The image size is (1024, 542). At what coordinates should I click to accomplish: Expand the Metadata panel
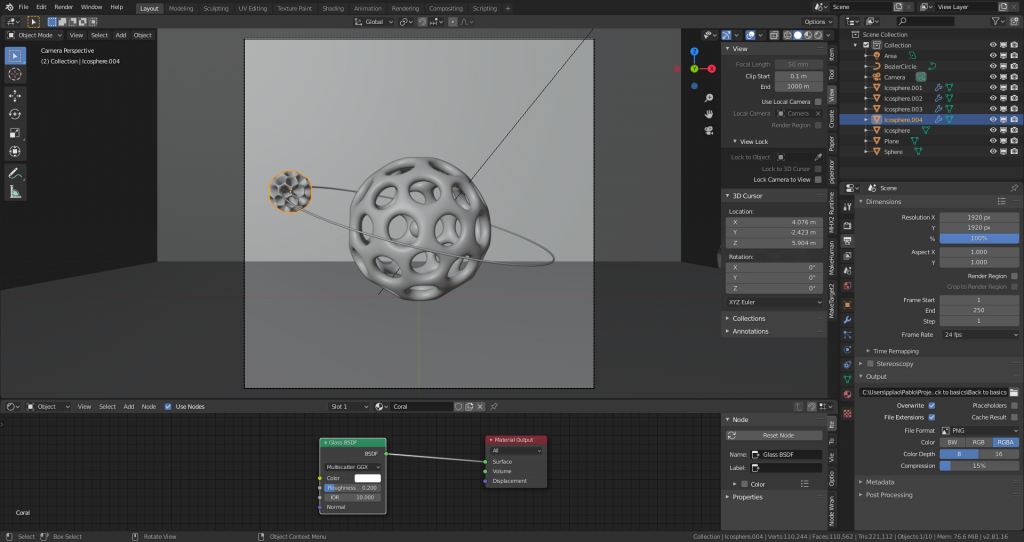click(880, 482)
